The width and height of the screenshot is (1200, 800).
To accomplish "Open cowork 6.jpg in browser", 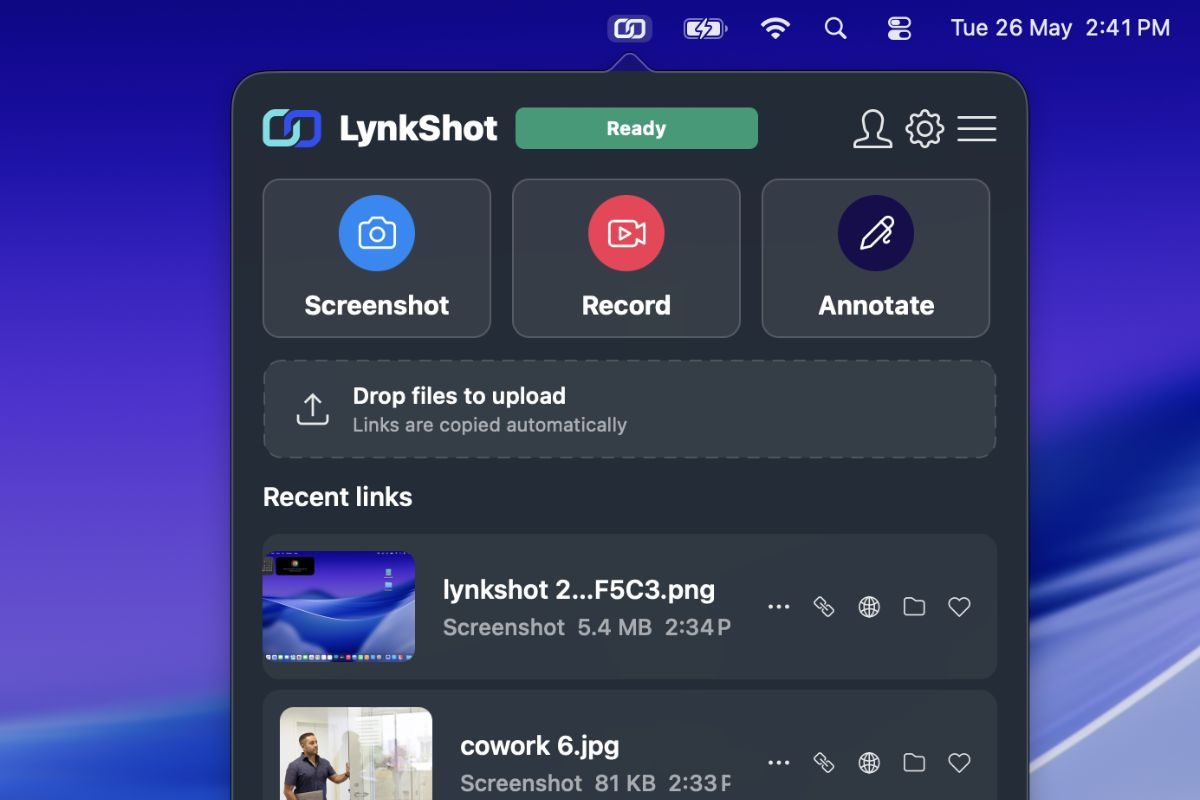I will click(x=869, y=763).
